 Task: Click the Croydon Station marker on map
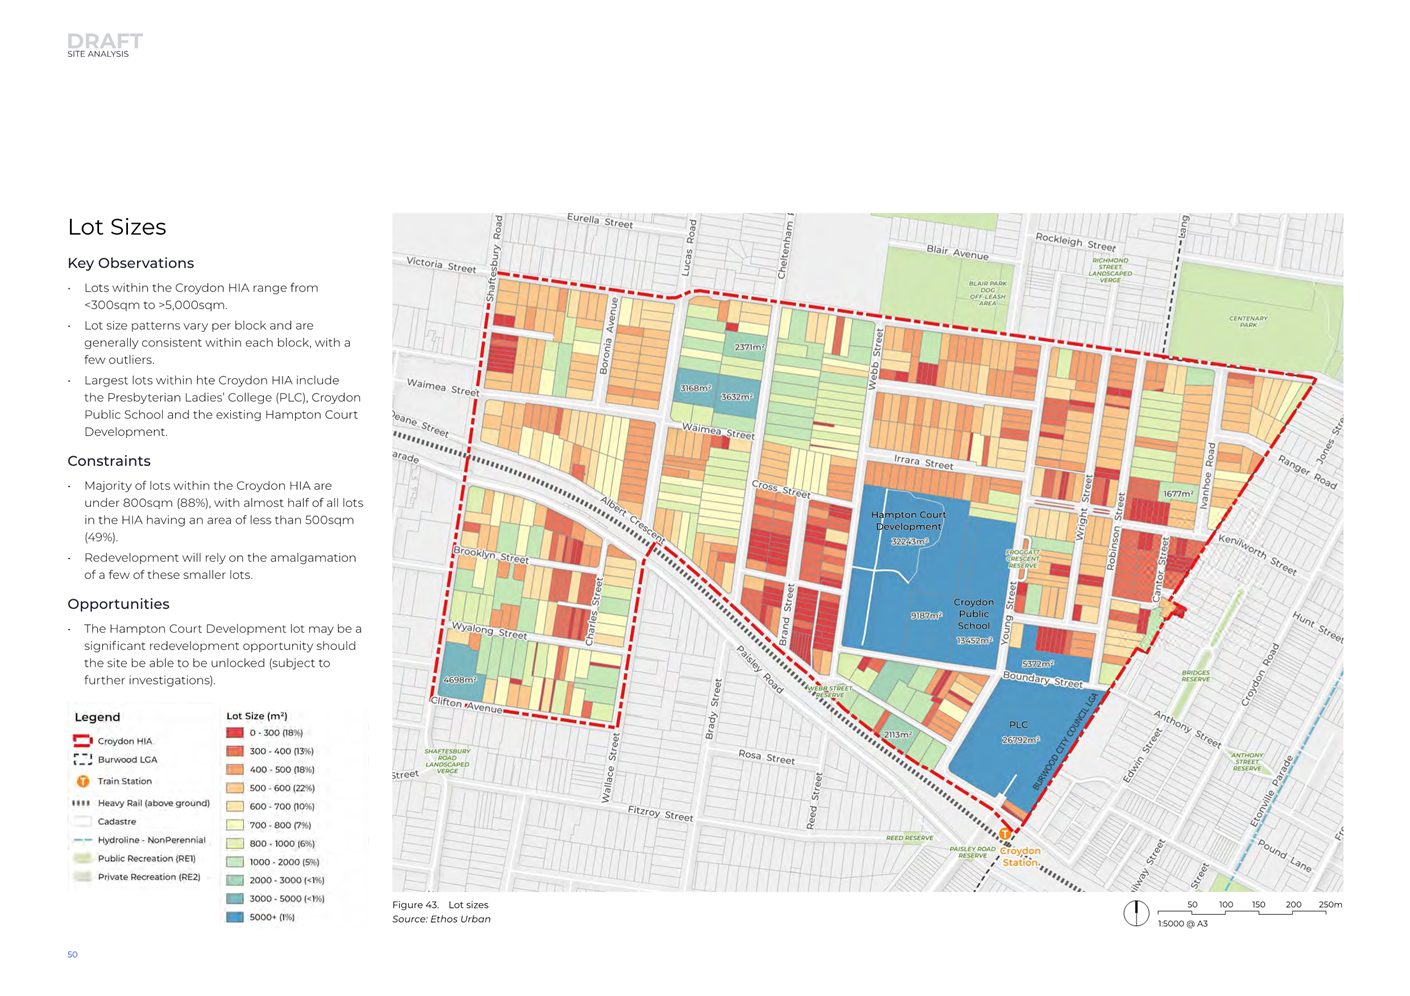1005,834
